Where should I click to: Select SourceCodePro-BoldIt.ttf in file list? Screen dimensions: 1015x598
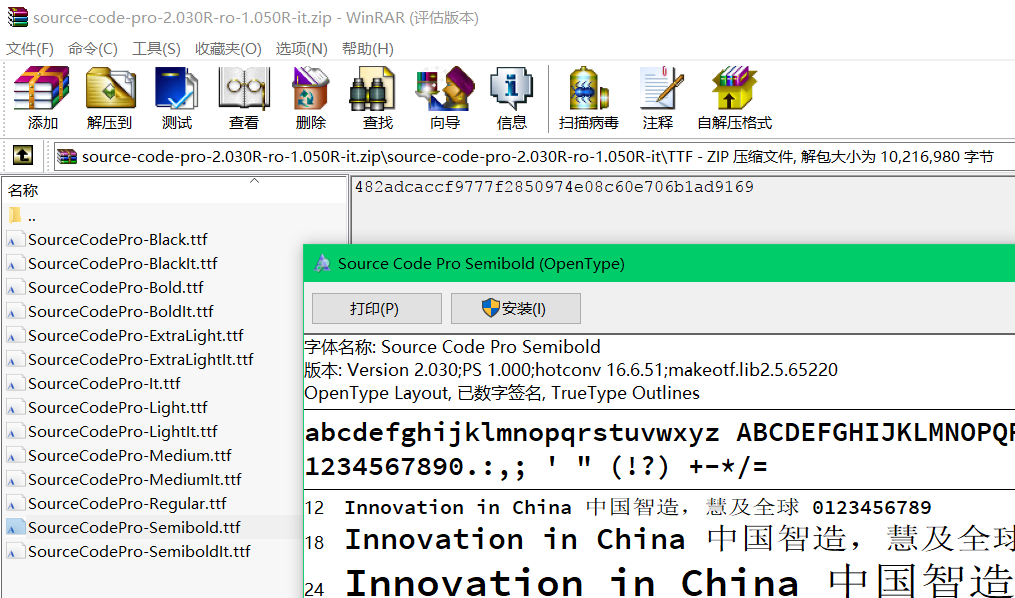point(120,311)
